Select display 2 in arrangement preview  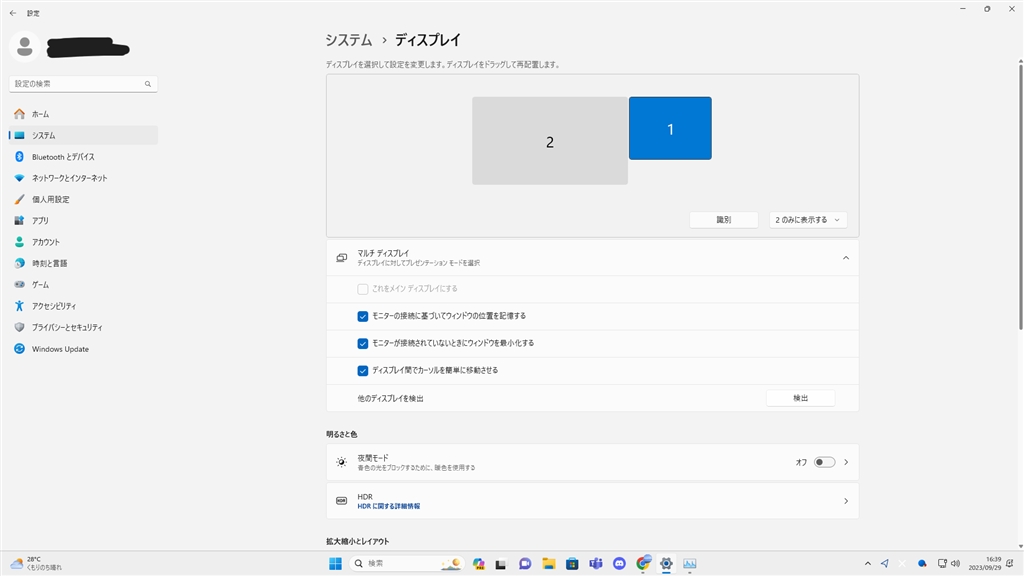click(x=549, y=141)
